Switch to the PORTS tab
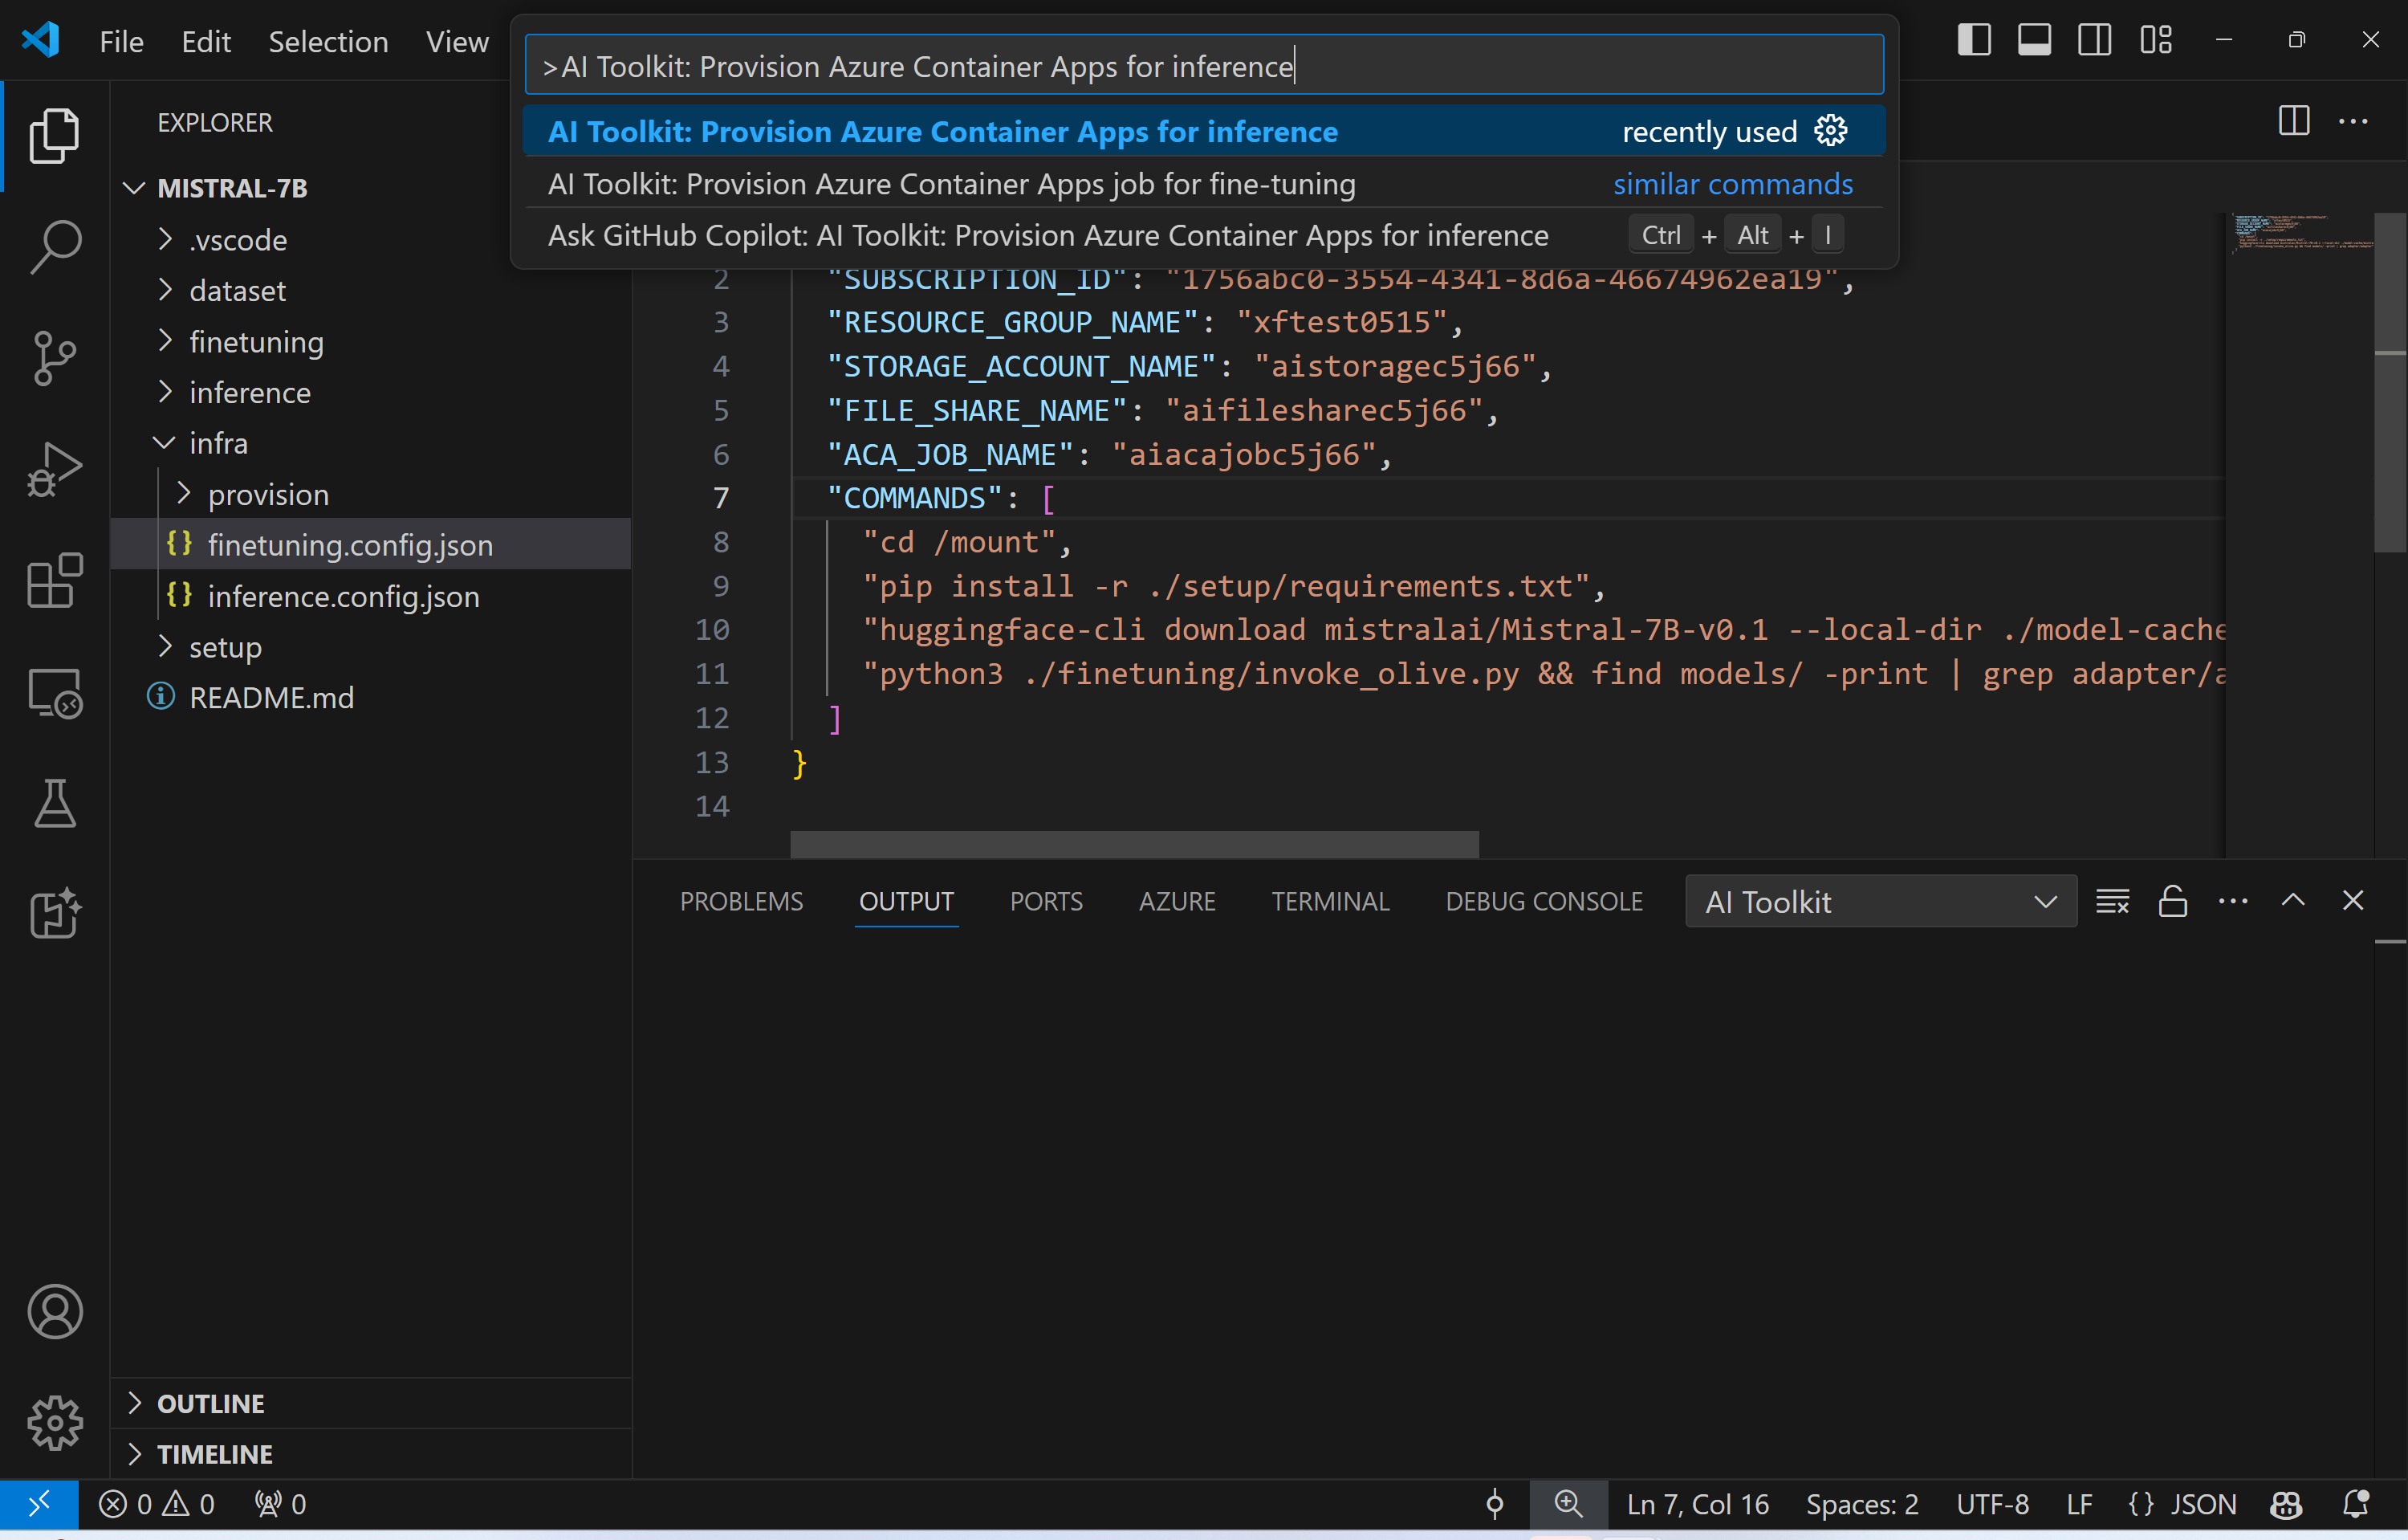This screenshot has height=1540, width=2408. 1046,902
